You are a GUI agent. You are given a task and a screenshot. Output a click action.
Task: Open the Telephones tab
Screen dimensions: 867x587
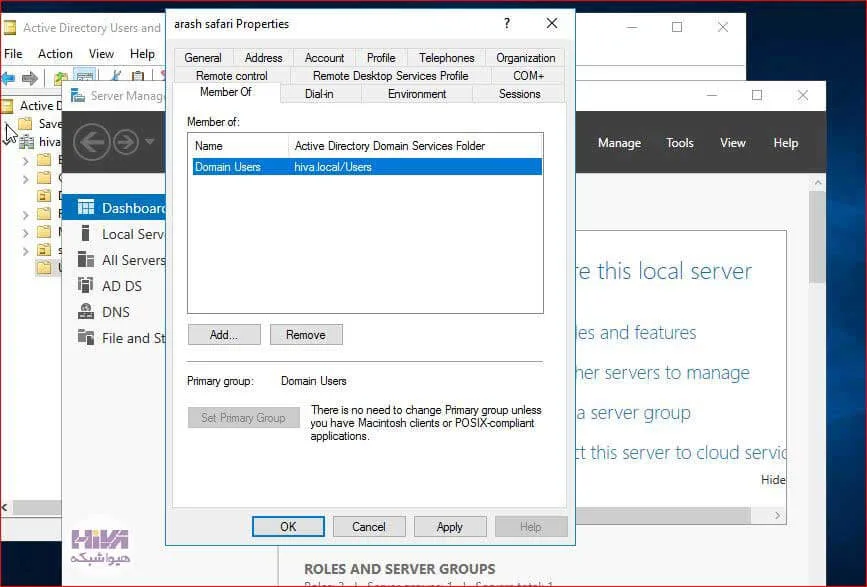point(446,57)
